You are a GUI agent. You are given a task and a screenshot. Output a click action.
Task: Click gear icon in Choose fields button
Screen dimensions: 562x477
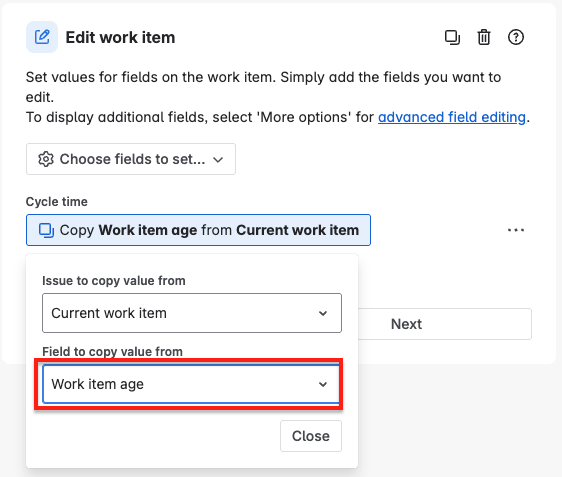[x=46, y=159]
